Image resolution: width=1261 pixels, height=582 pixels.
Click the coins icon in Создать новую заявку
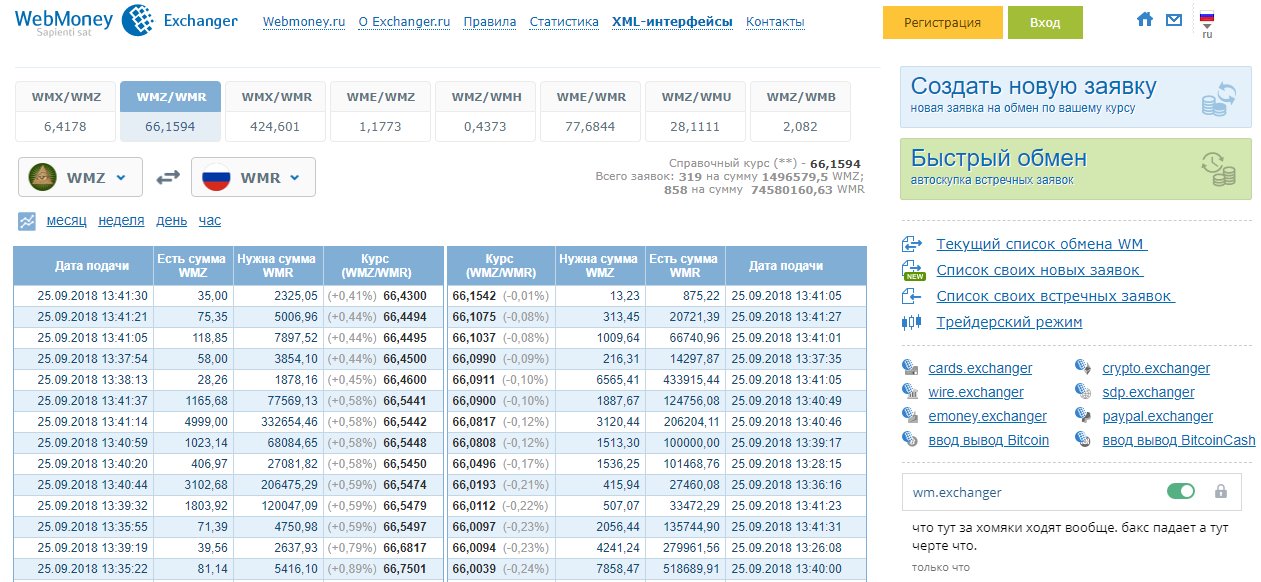(x=1219, y=99)
